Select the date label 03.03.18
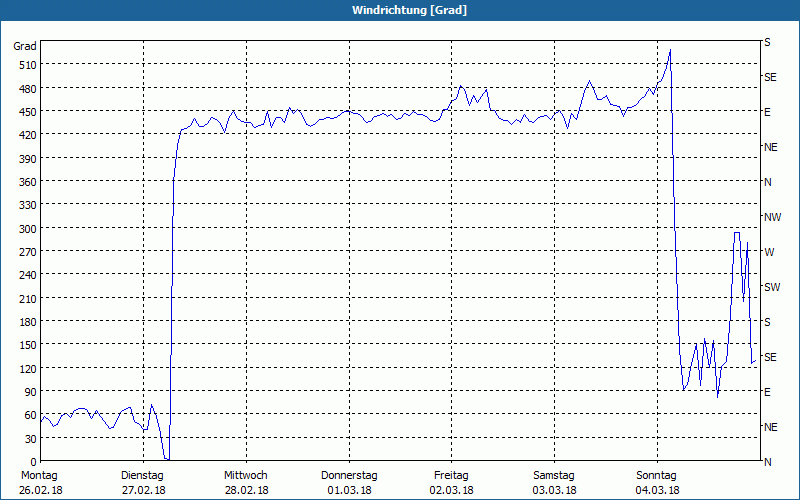The height and width of the screenshot is (500, 800). pos(555,491)
